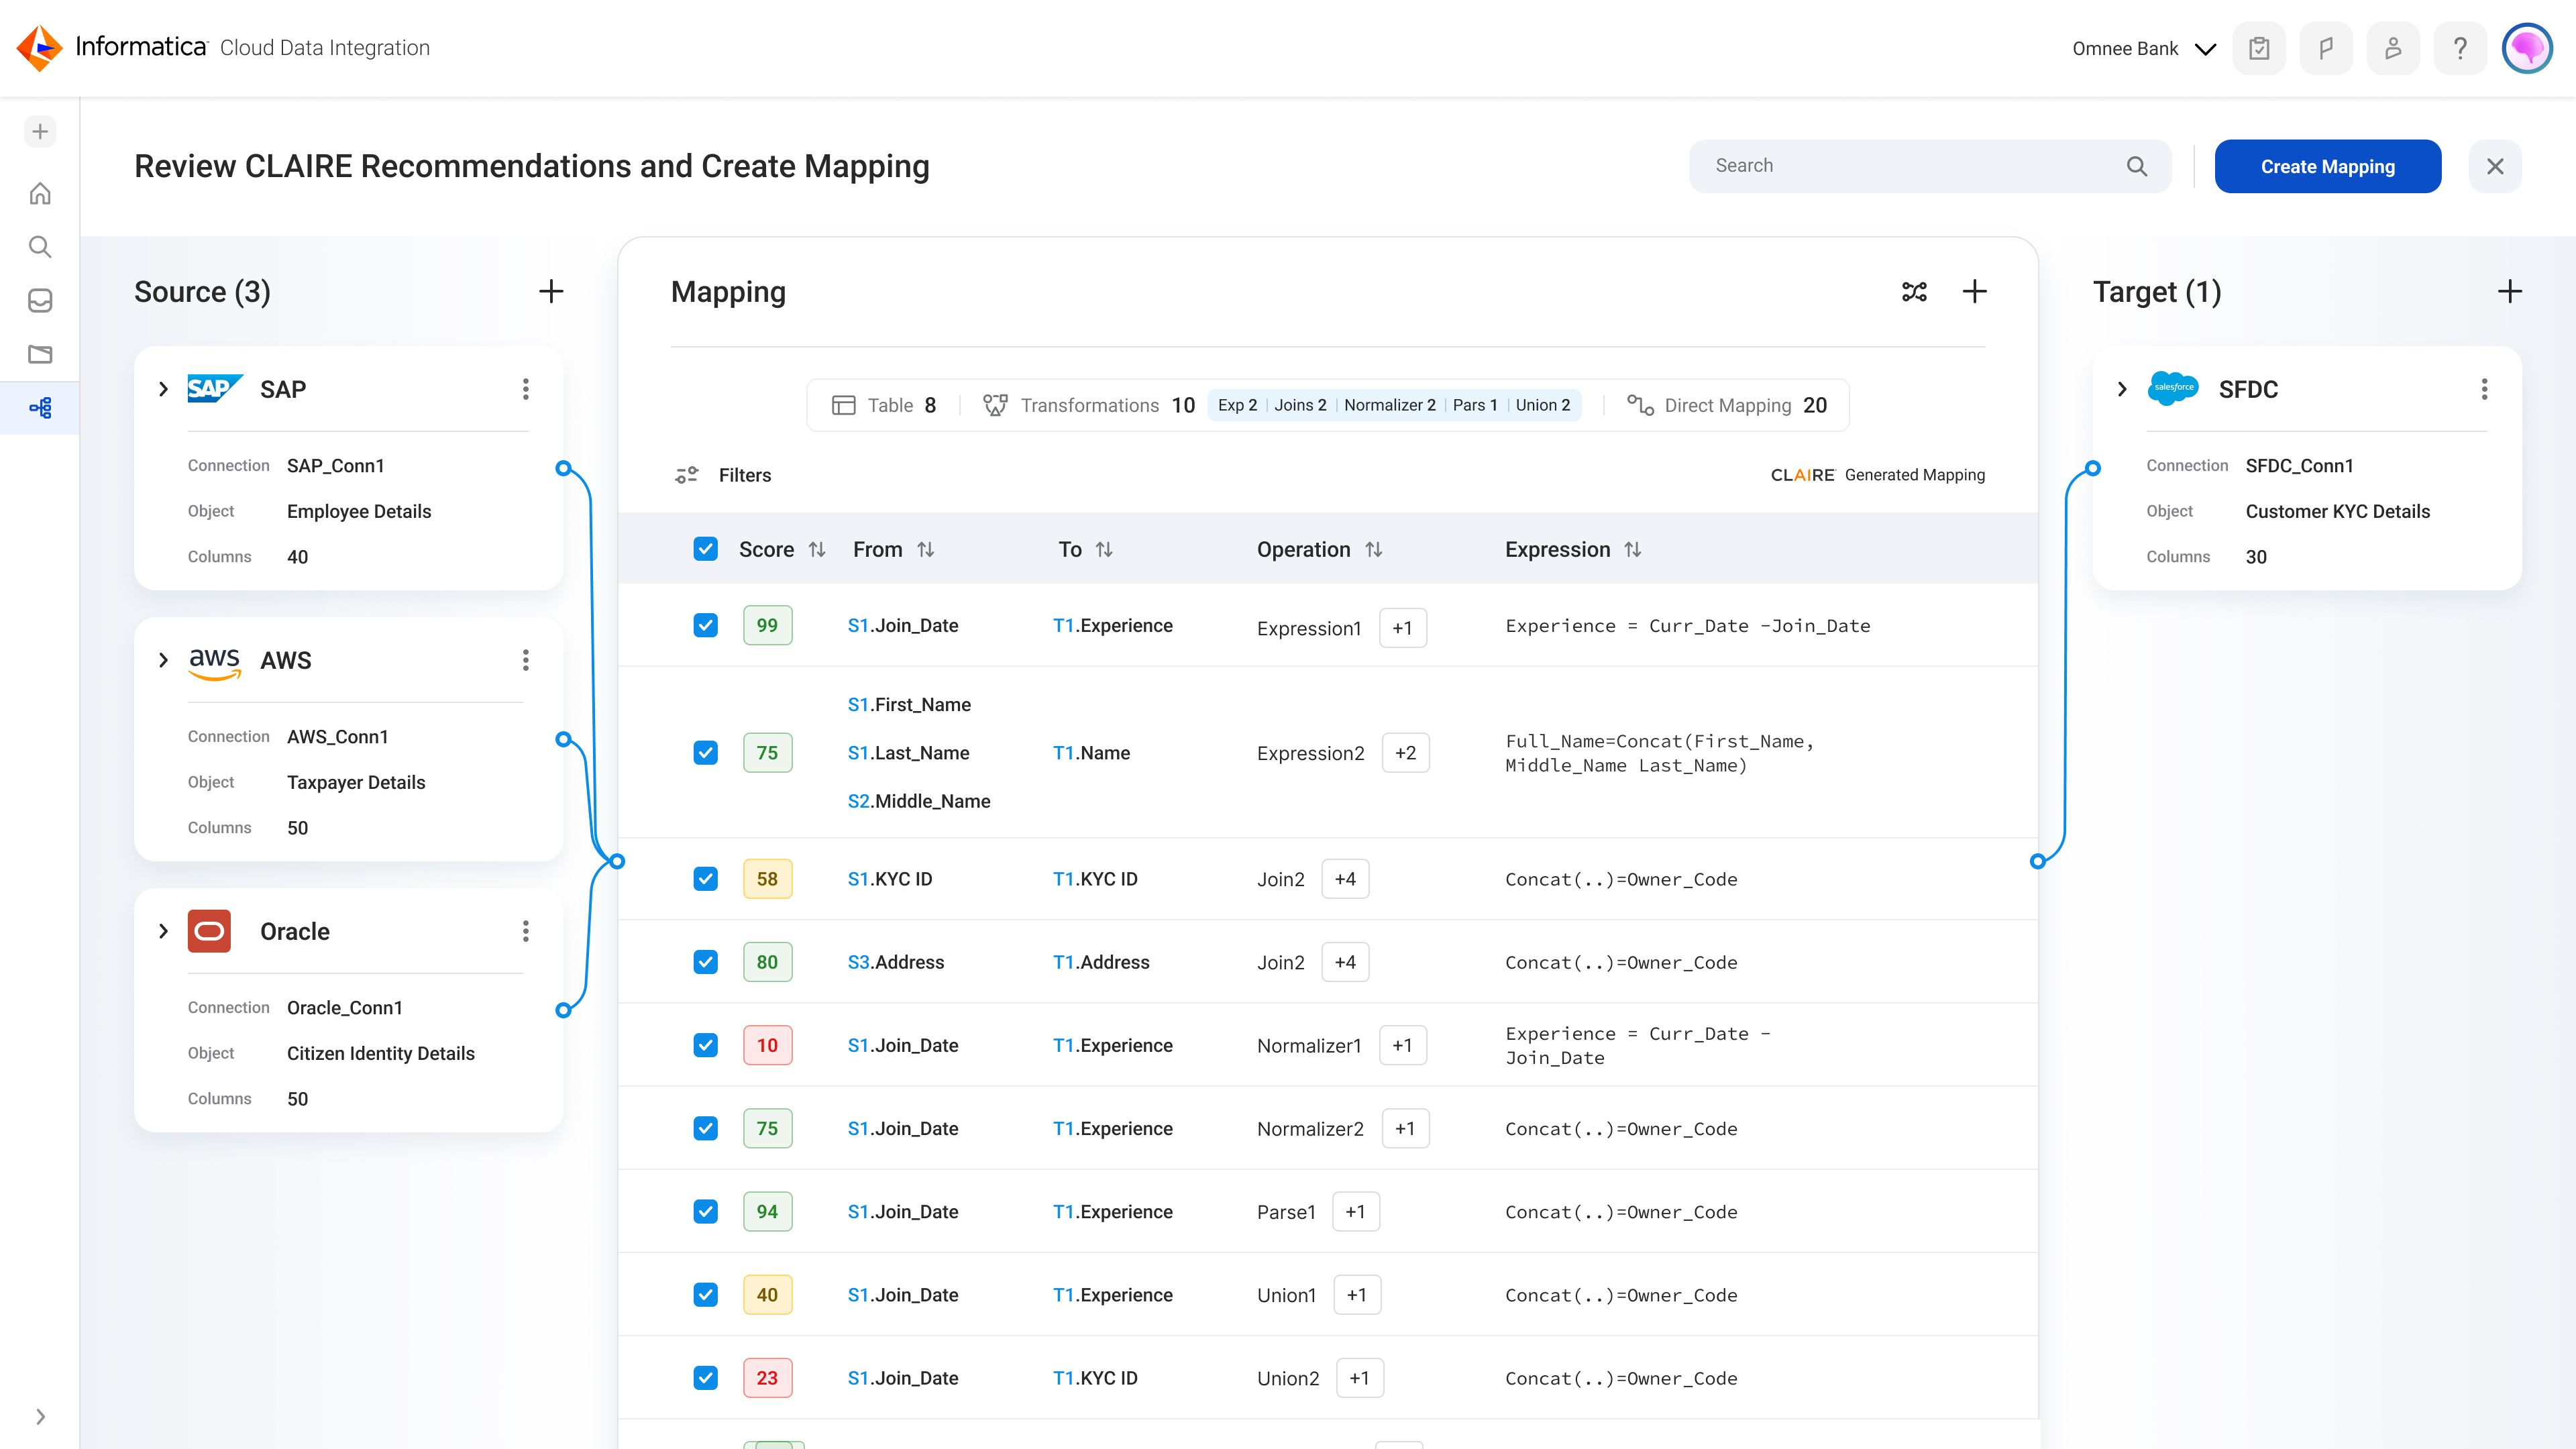The image size is (2576, 1449).
Task: Uncheck the row mapping S1.KYC ID to T1.KYC ID
Action: click(706, 878)
